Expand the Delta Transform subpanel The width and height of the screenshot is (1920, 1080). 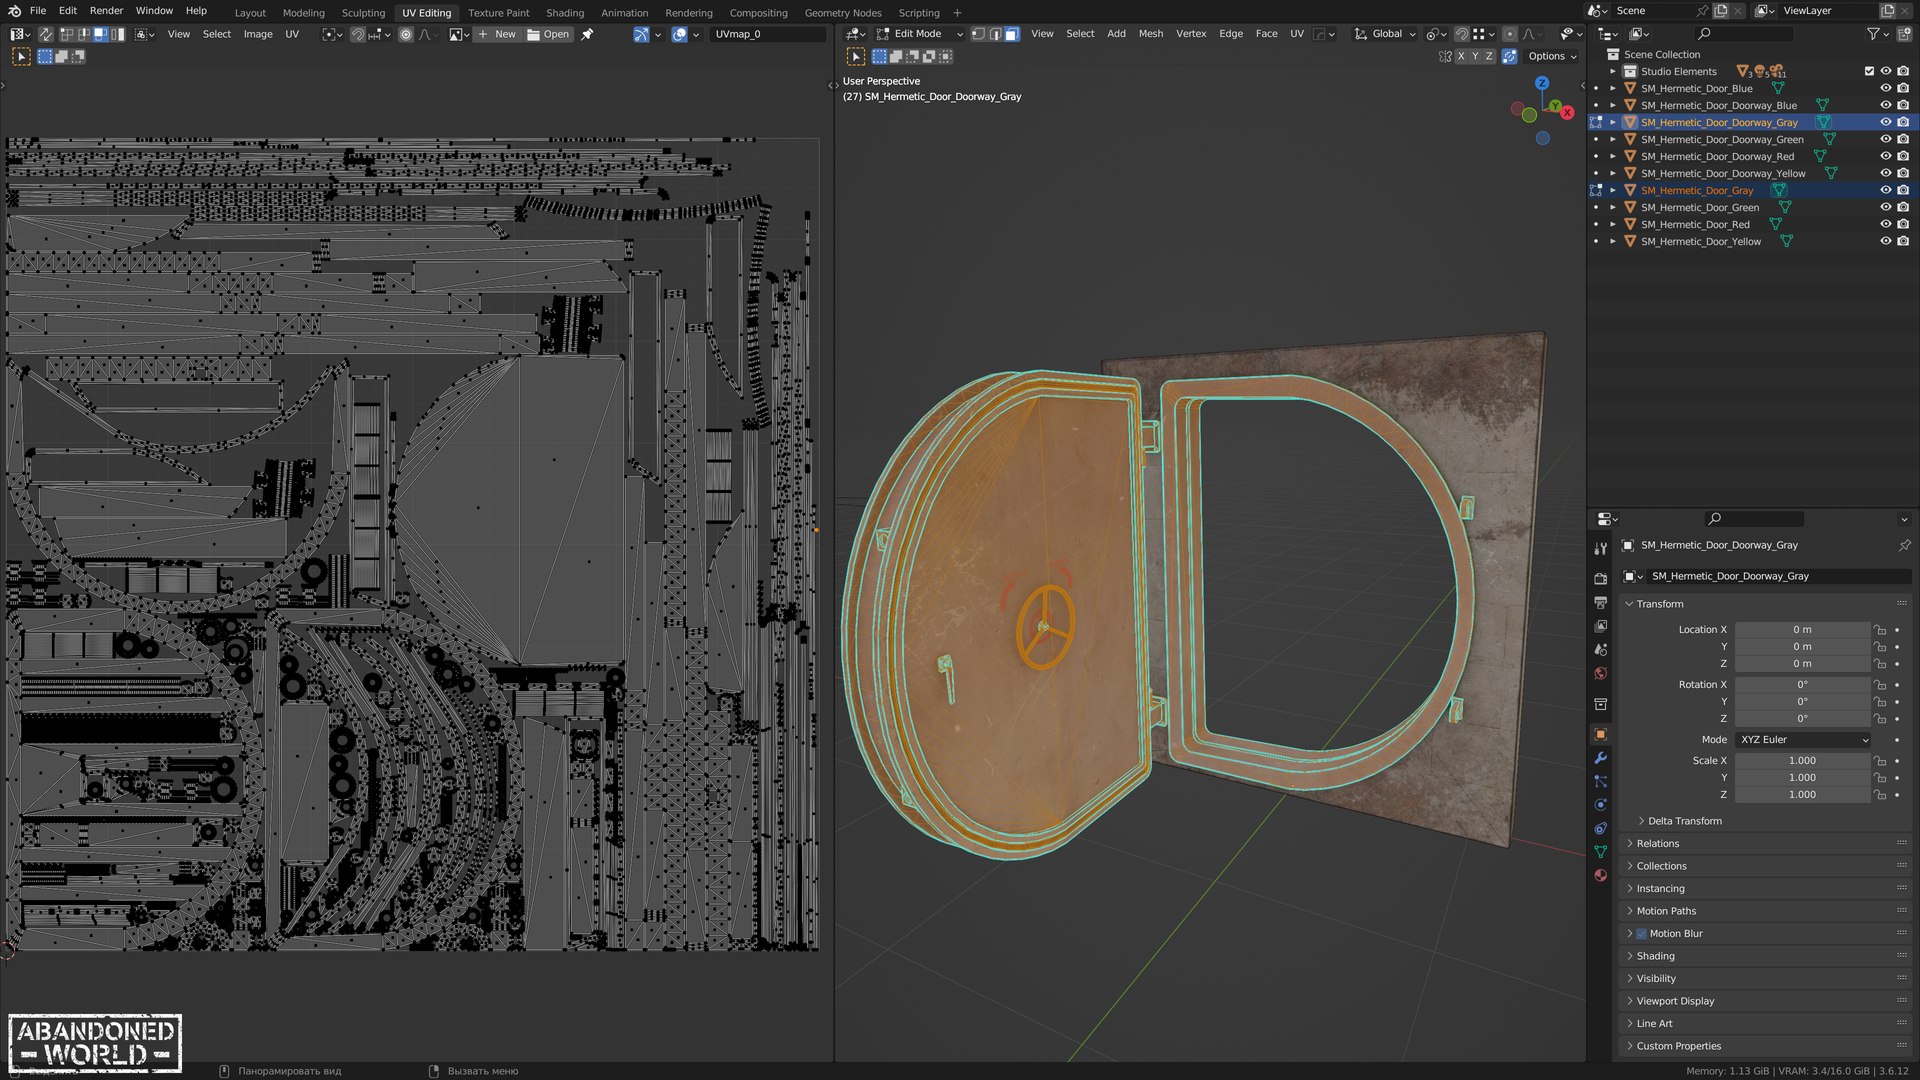tap(1684, 821)
